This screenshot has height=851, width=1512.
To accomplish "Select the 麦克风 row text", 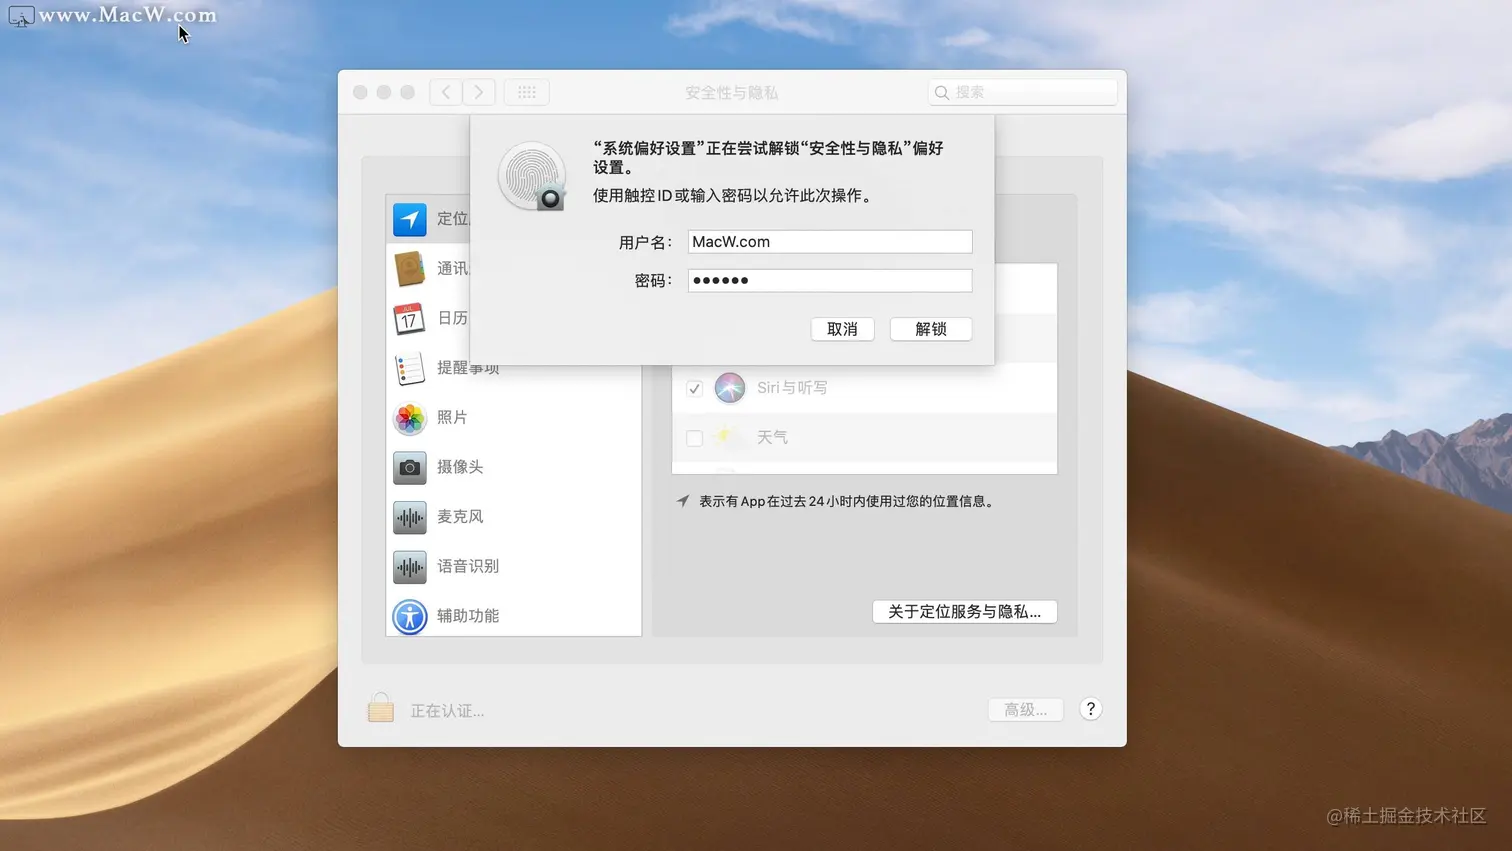I will click(x=460, y=516).
